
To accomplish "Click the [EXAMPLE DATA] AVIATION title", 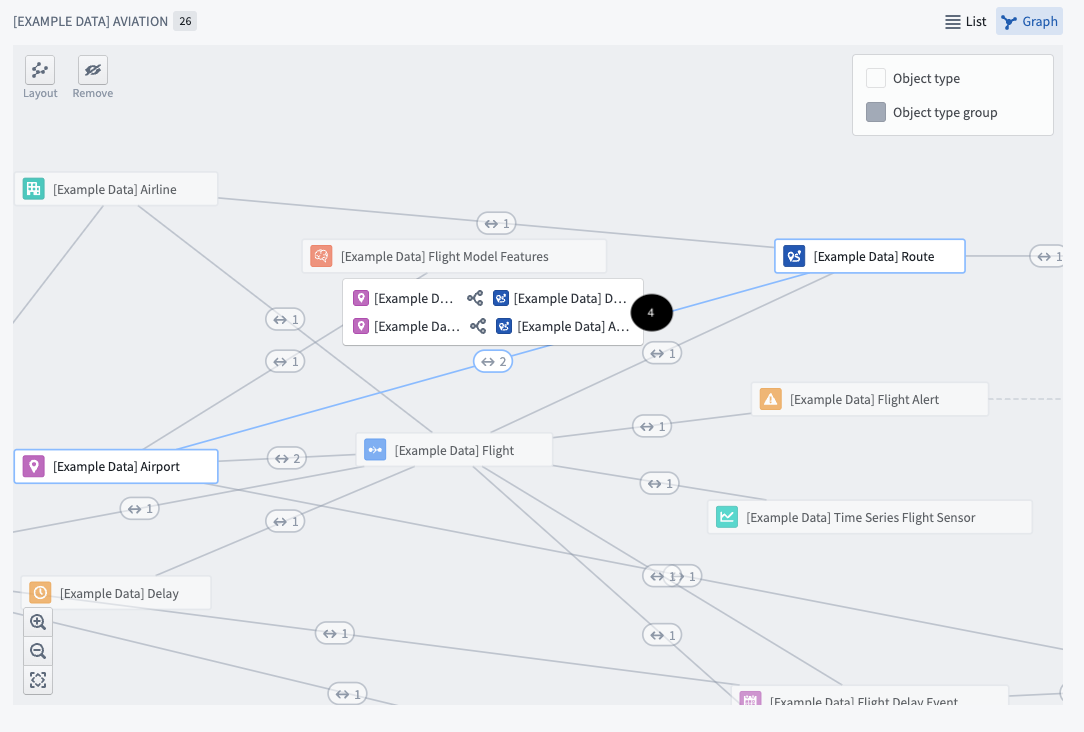I will [91, 21].
